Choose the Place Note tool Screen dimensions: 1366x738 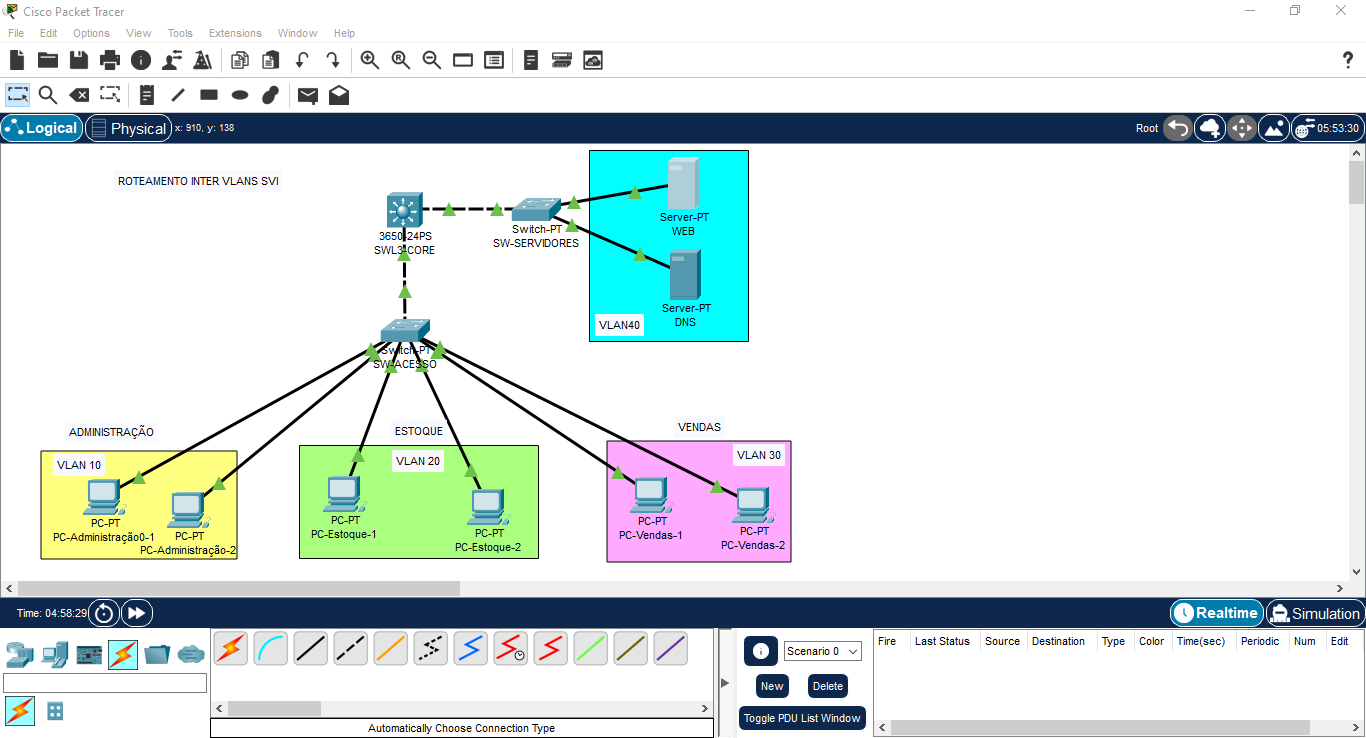click(x=147, y=95)
